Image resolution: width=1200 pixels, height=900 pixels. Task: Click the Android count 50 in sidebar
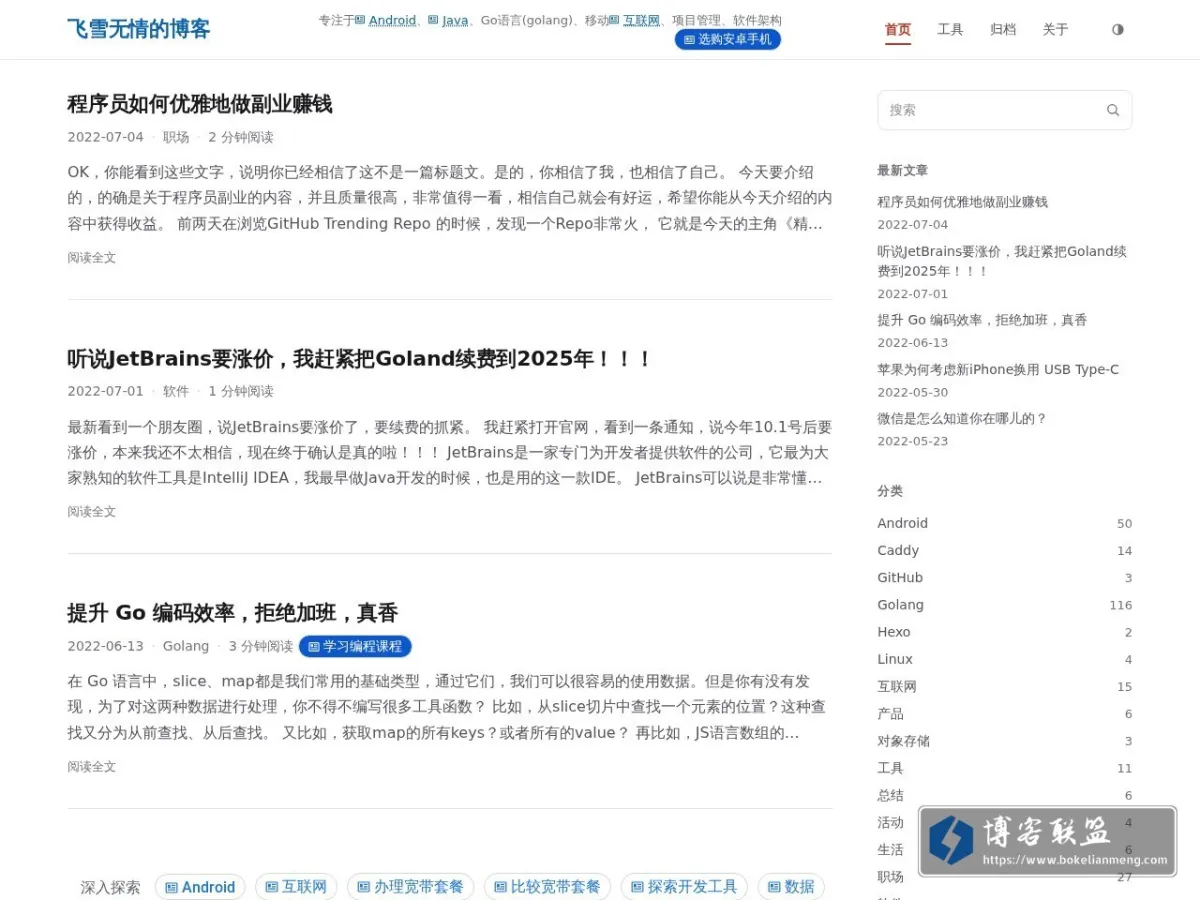pyautogui.click(x=1124, y=523)
